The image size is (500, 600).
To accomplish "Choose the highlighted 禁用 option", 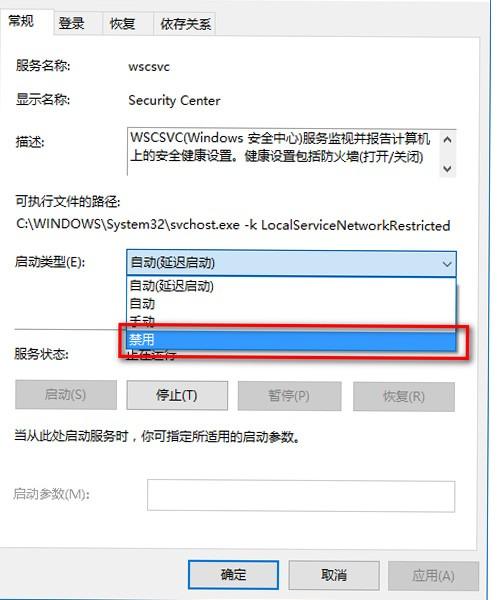I will tap(291, 340).
